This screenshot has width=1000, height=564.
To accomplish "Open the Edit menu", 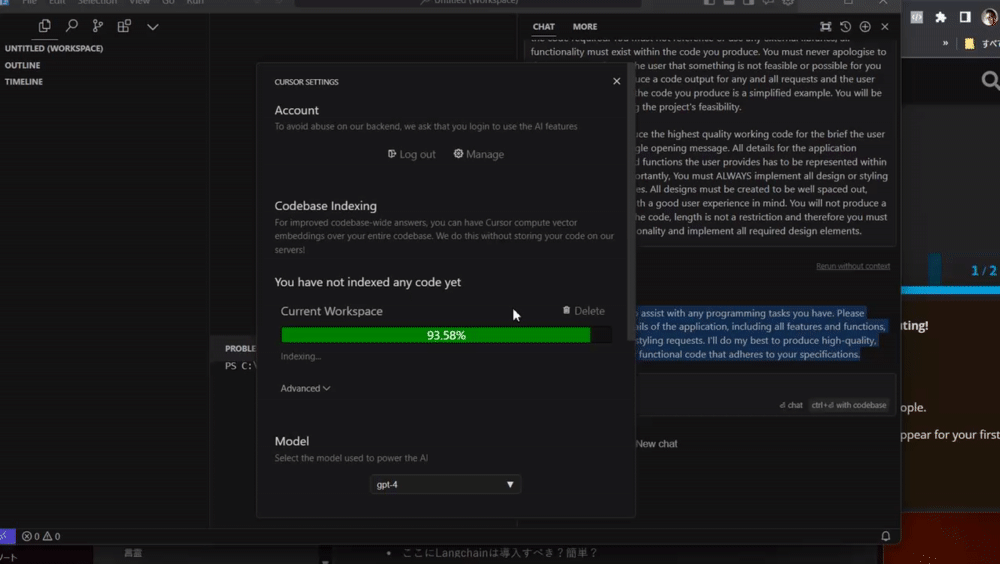I will [x=57, y=3].
